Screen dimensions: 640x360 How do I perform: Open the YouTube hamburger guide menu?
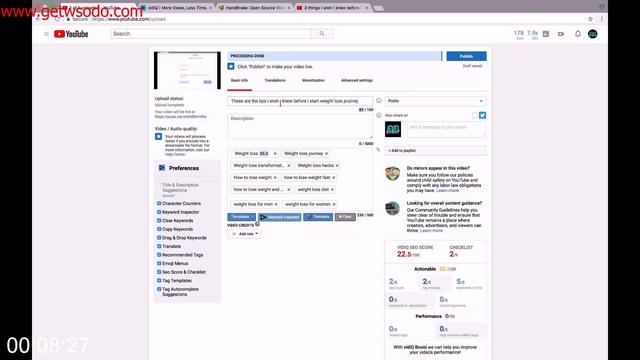click(46, 34)
